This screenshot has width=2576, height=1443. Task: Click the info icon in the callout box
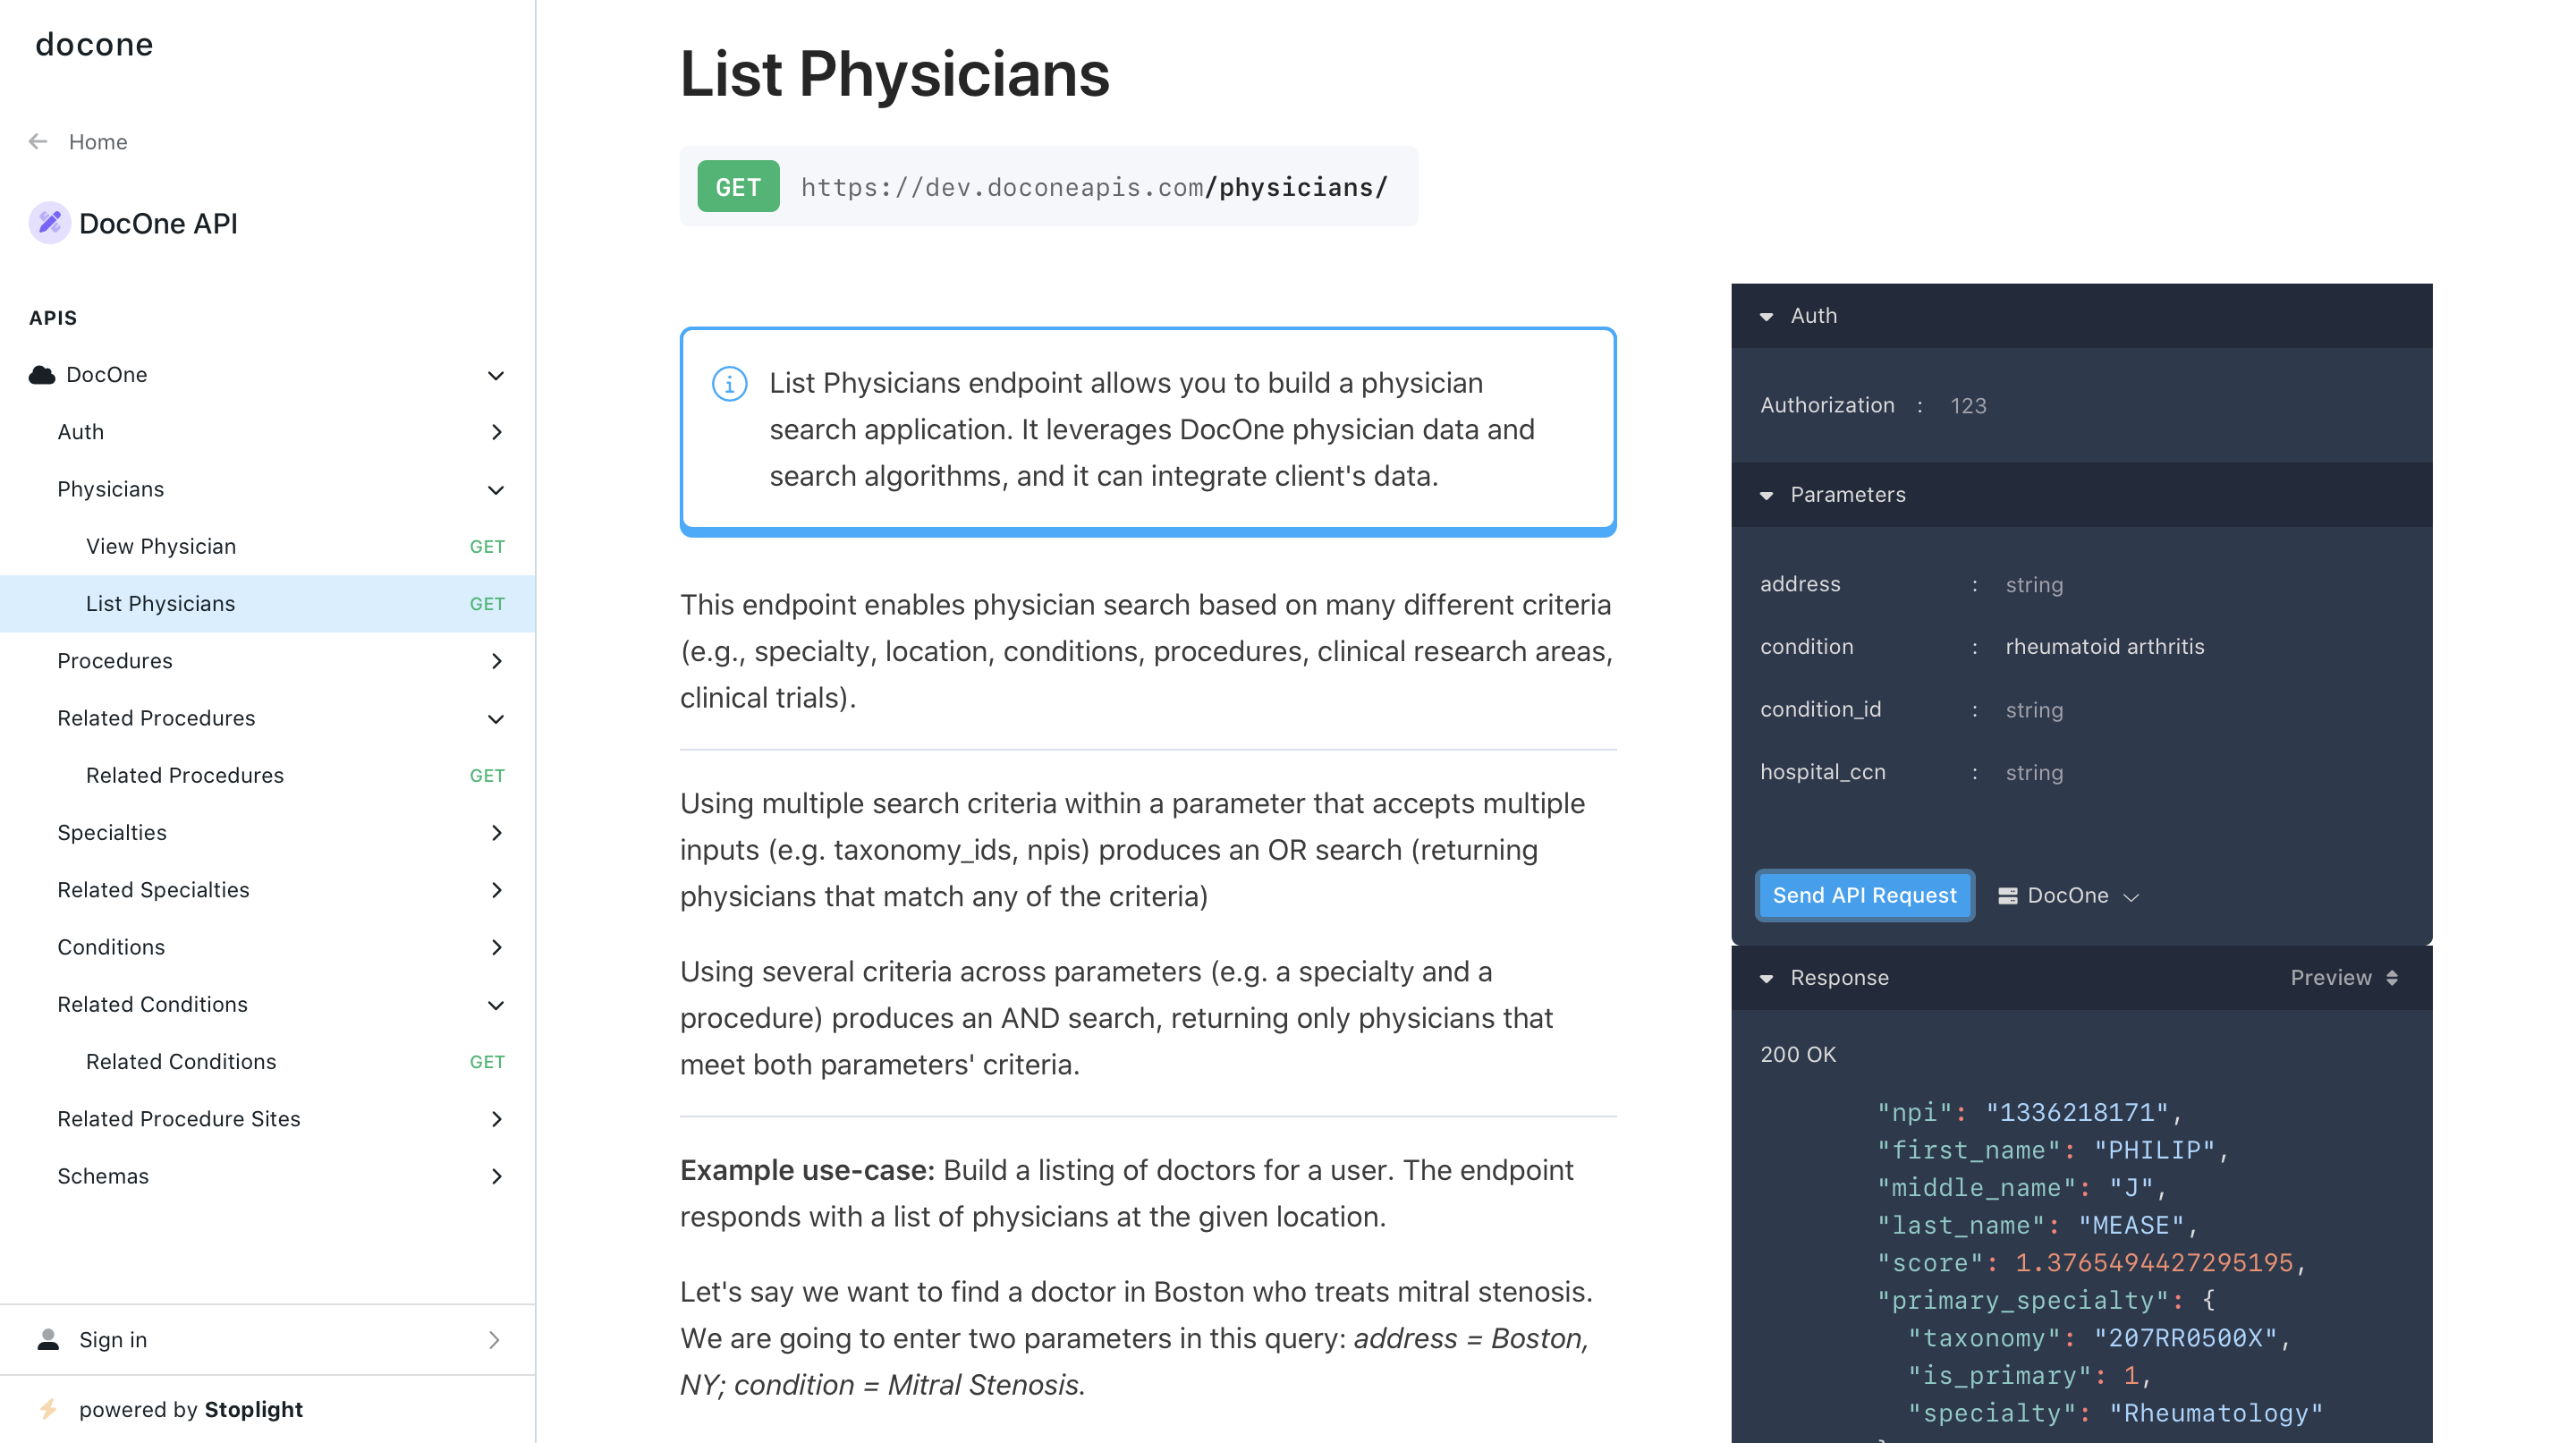point(729,383)
